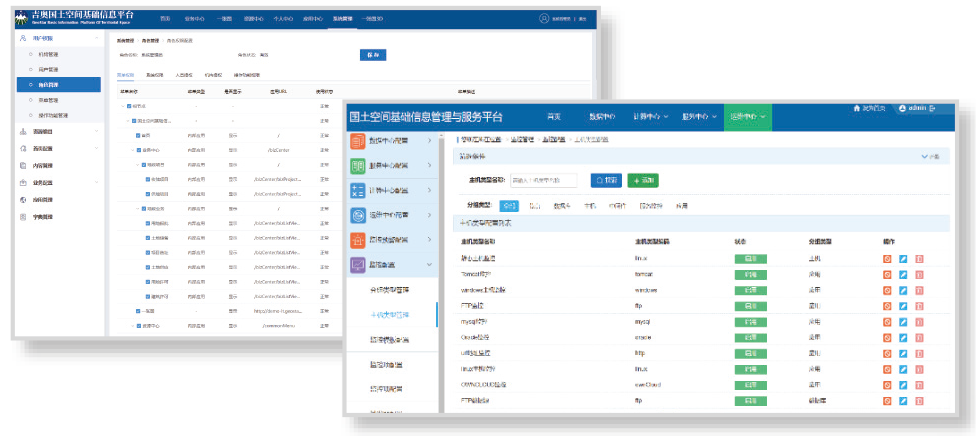Viewport: 976px width, 436px height.
Task: Click the disable icon in the mysql row
Action: [888, 322]
